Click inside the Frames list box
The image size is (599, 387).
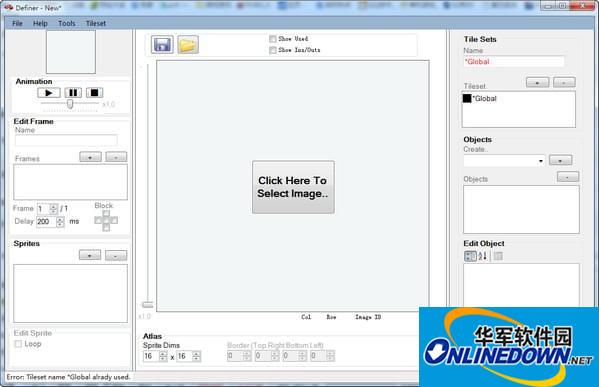click(71, 182)
